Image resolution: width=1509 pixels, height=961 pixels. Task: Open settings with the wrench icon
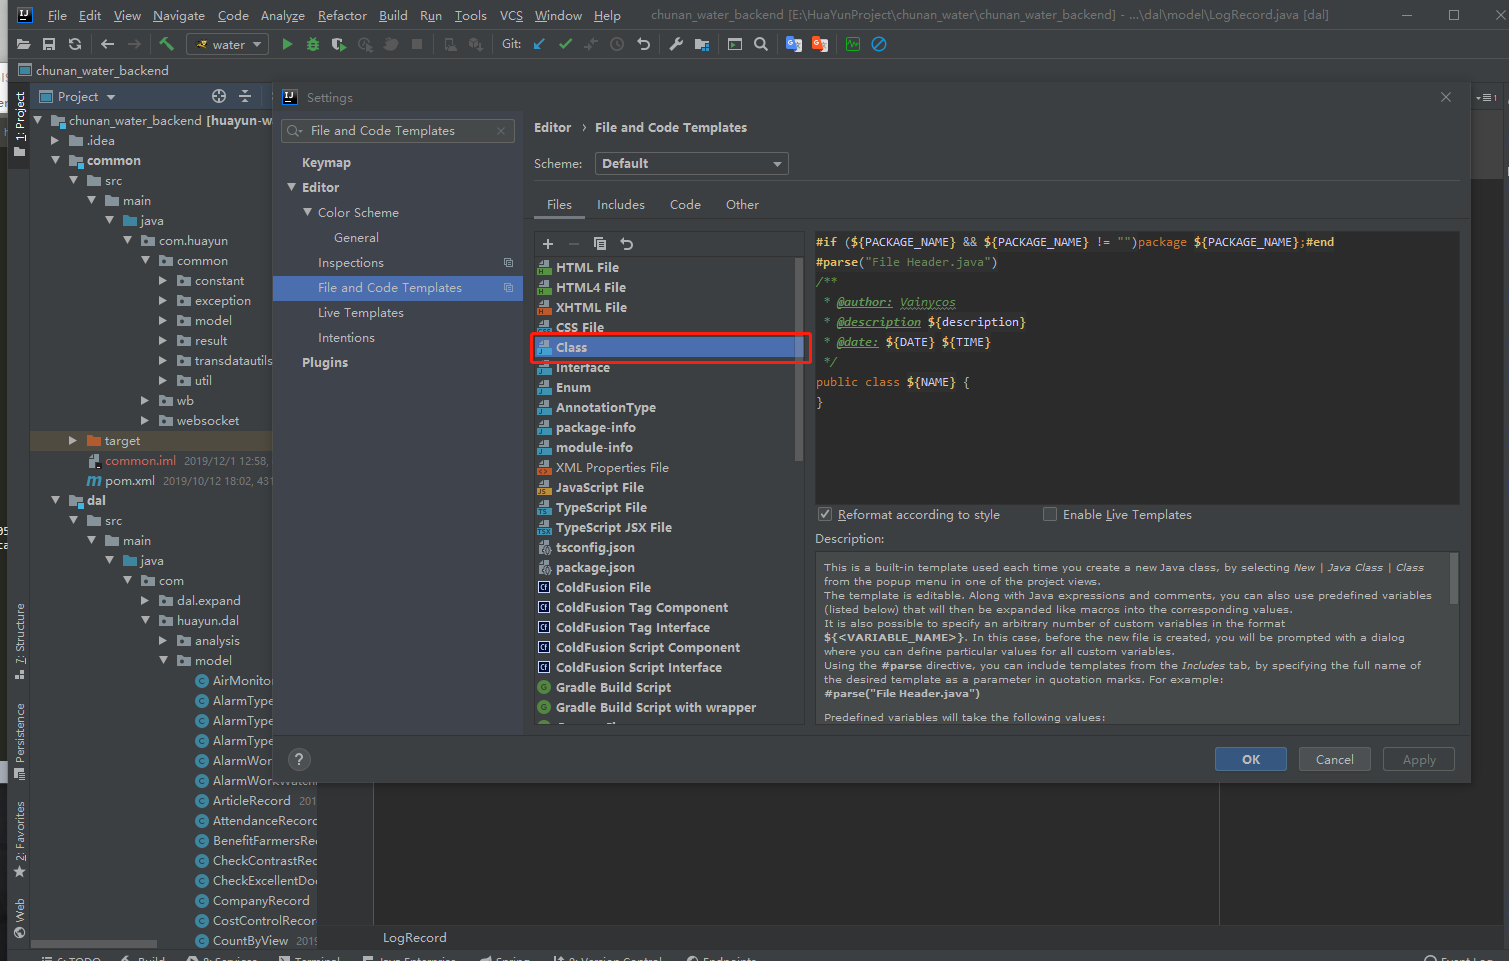[x=676, y=44]
